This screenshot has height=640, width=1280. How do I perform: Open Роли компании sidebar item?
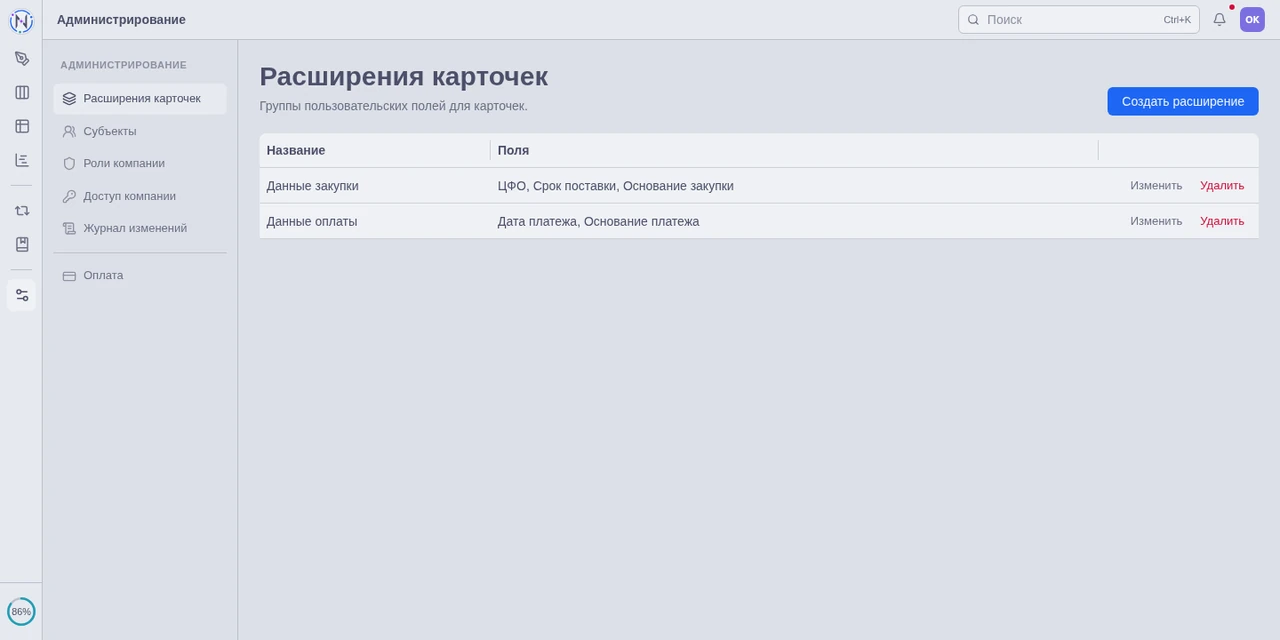coord(140,163)
